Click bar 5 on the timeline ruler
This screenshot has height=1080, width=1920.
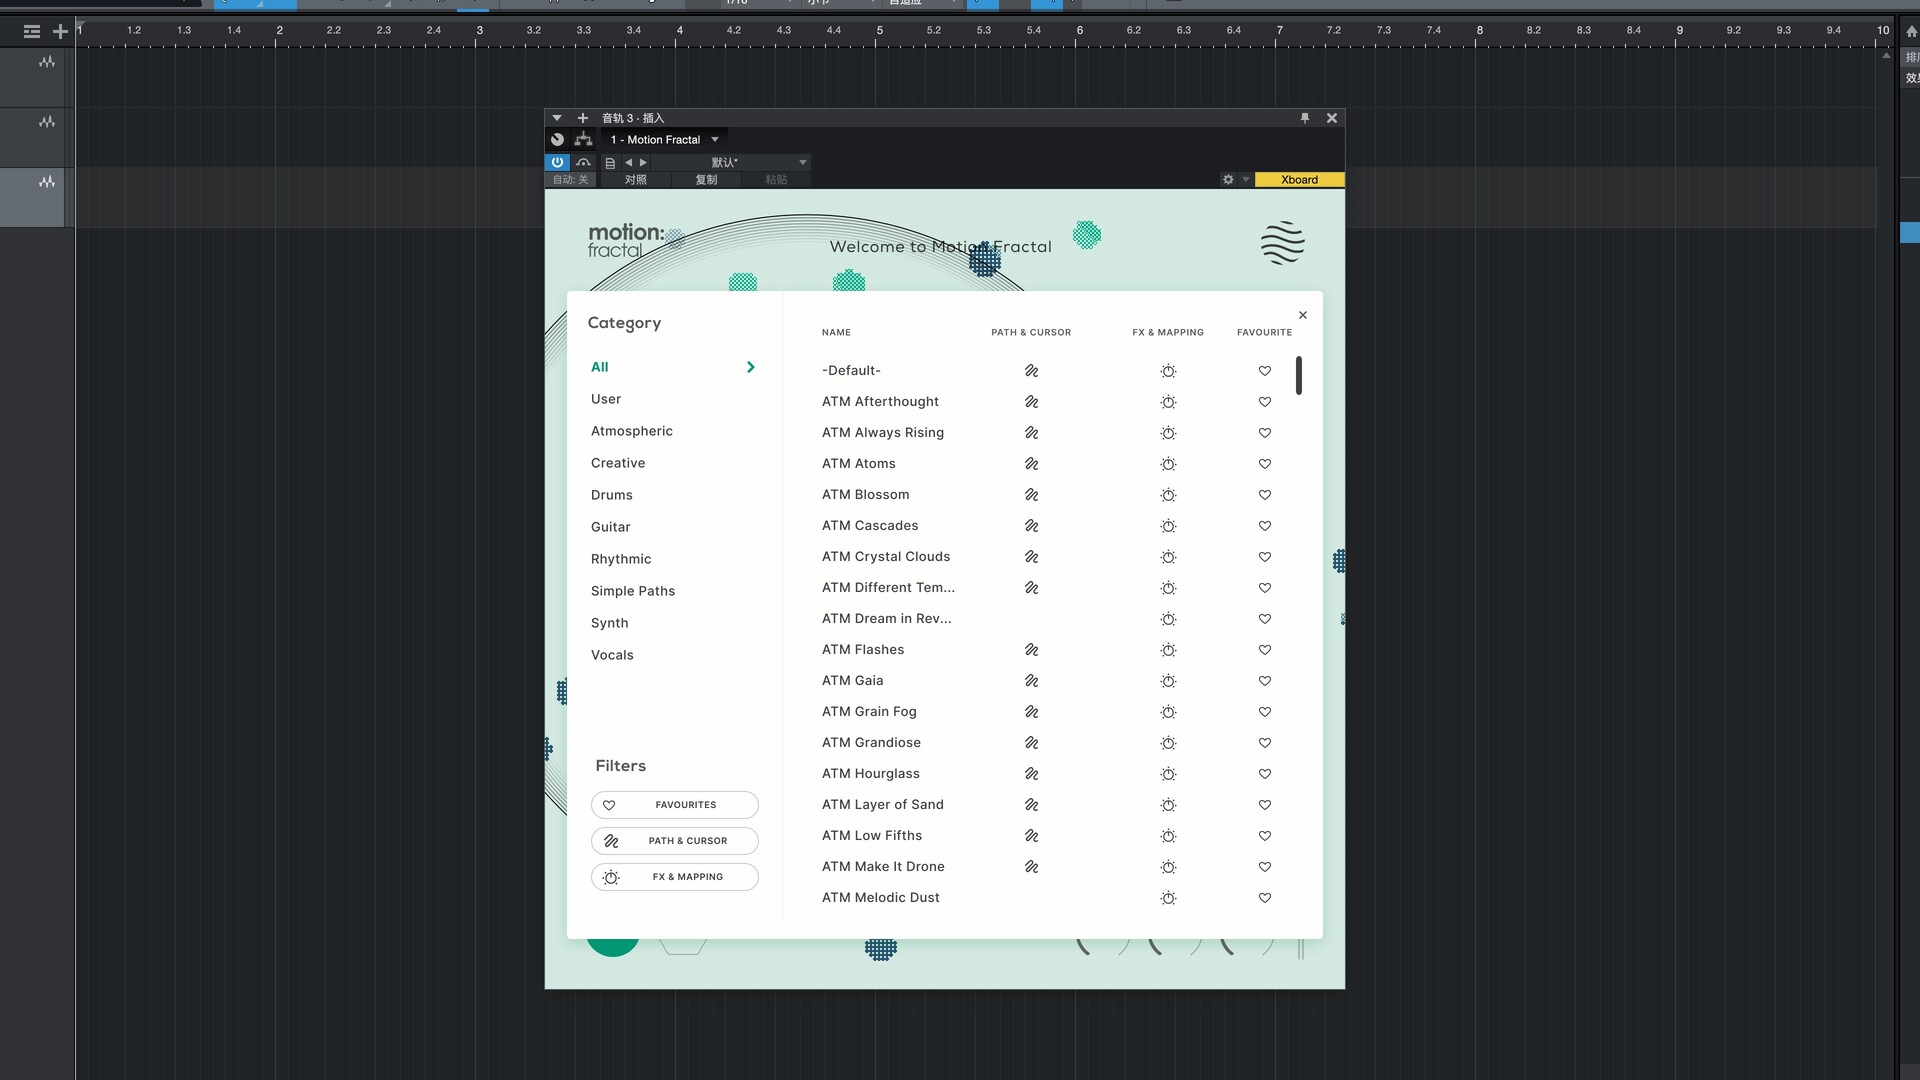pyautogui.click(x=880, y=31)
